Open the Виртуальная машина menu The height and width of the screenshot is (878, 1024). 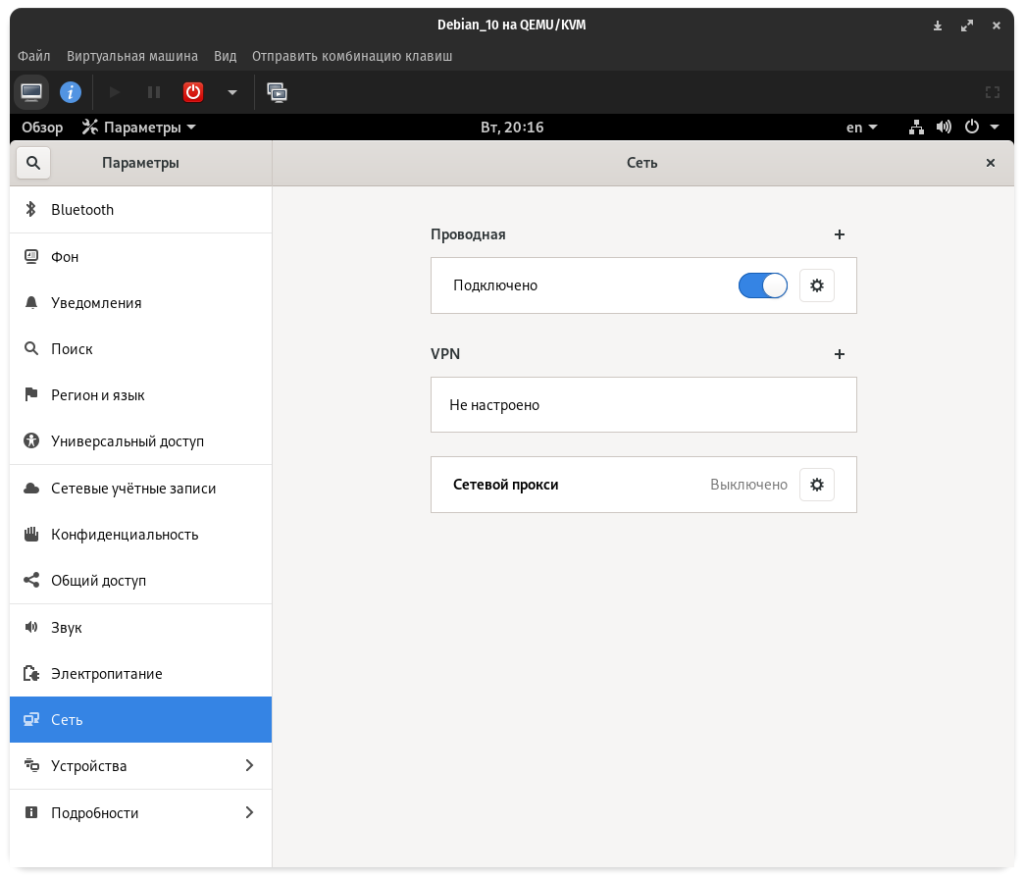pos(132,56)
